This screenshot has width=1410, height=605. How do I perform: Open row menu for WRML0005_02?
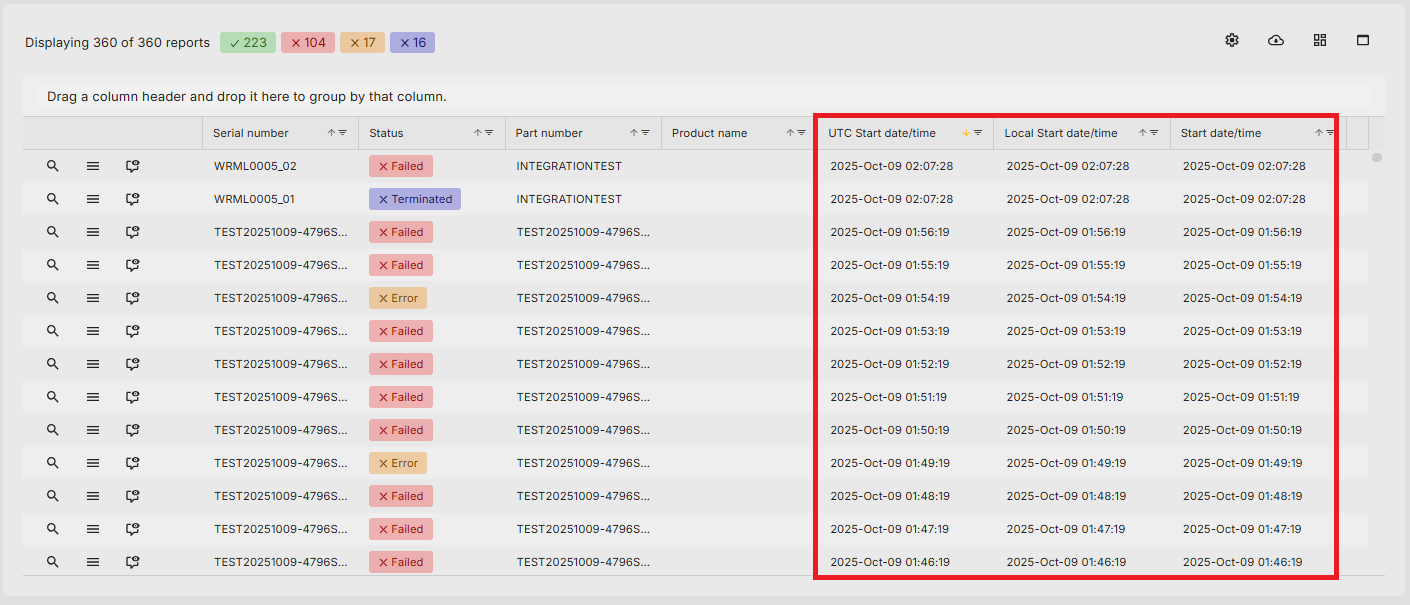coord(93,166)
